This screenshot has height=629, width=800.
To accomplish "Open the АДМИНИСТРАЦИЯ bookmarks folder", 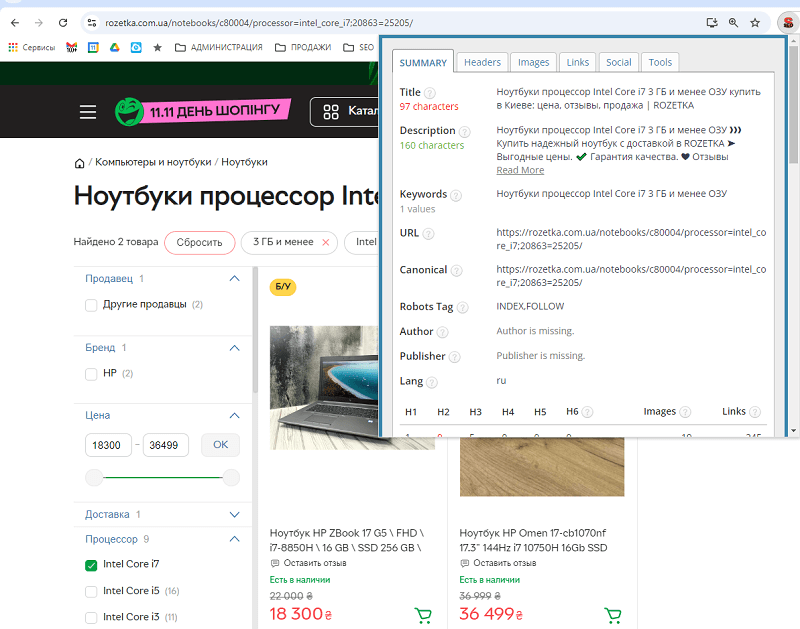I will pos(218,47).
